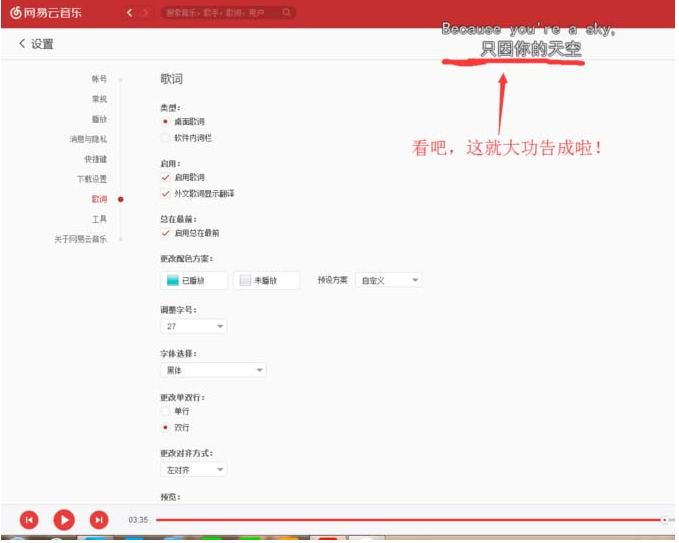
Task: Focus the music search field
Action: (x=228, y=13)
